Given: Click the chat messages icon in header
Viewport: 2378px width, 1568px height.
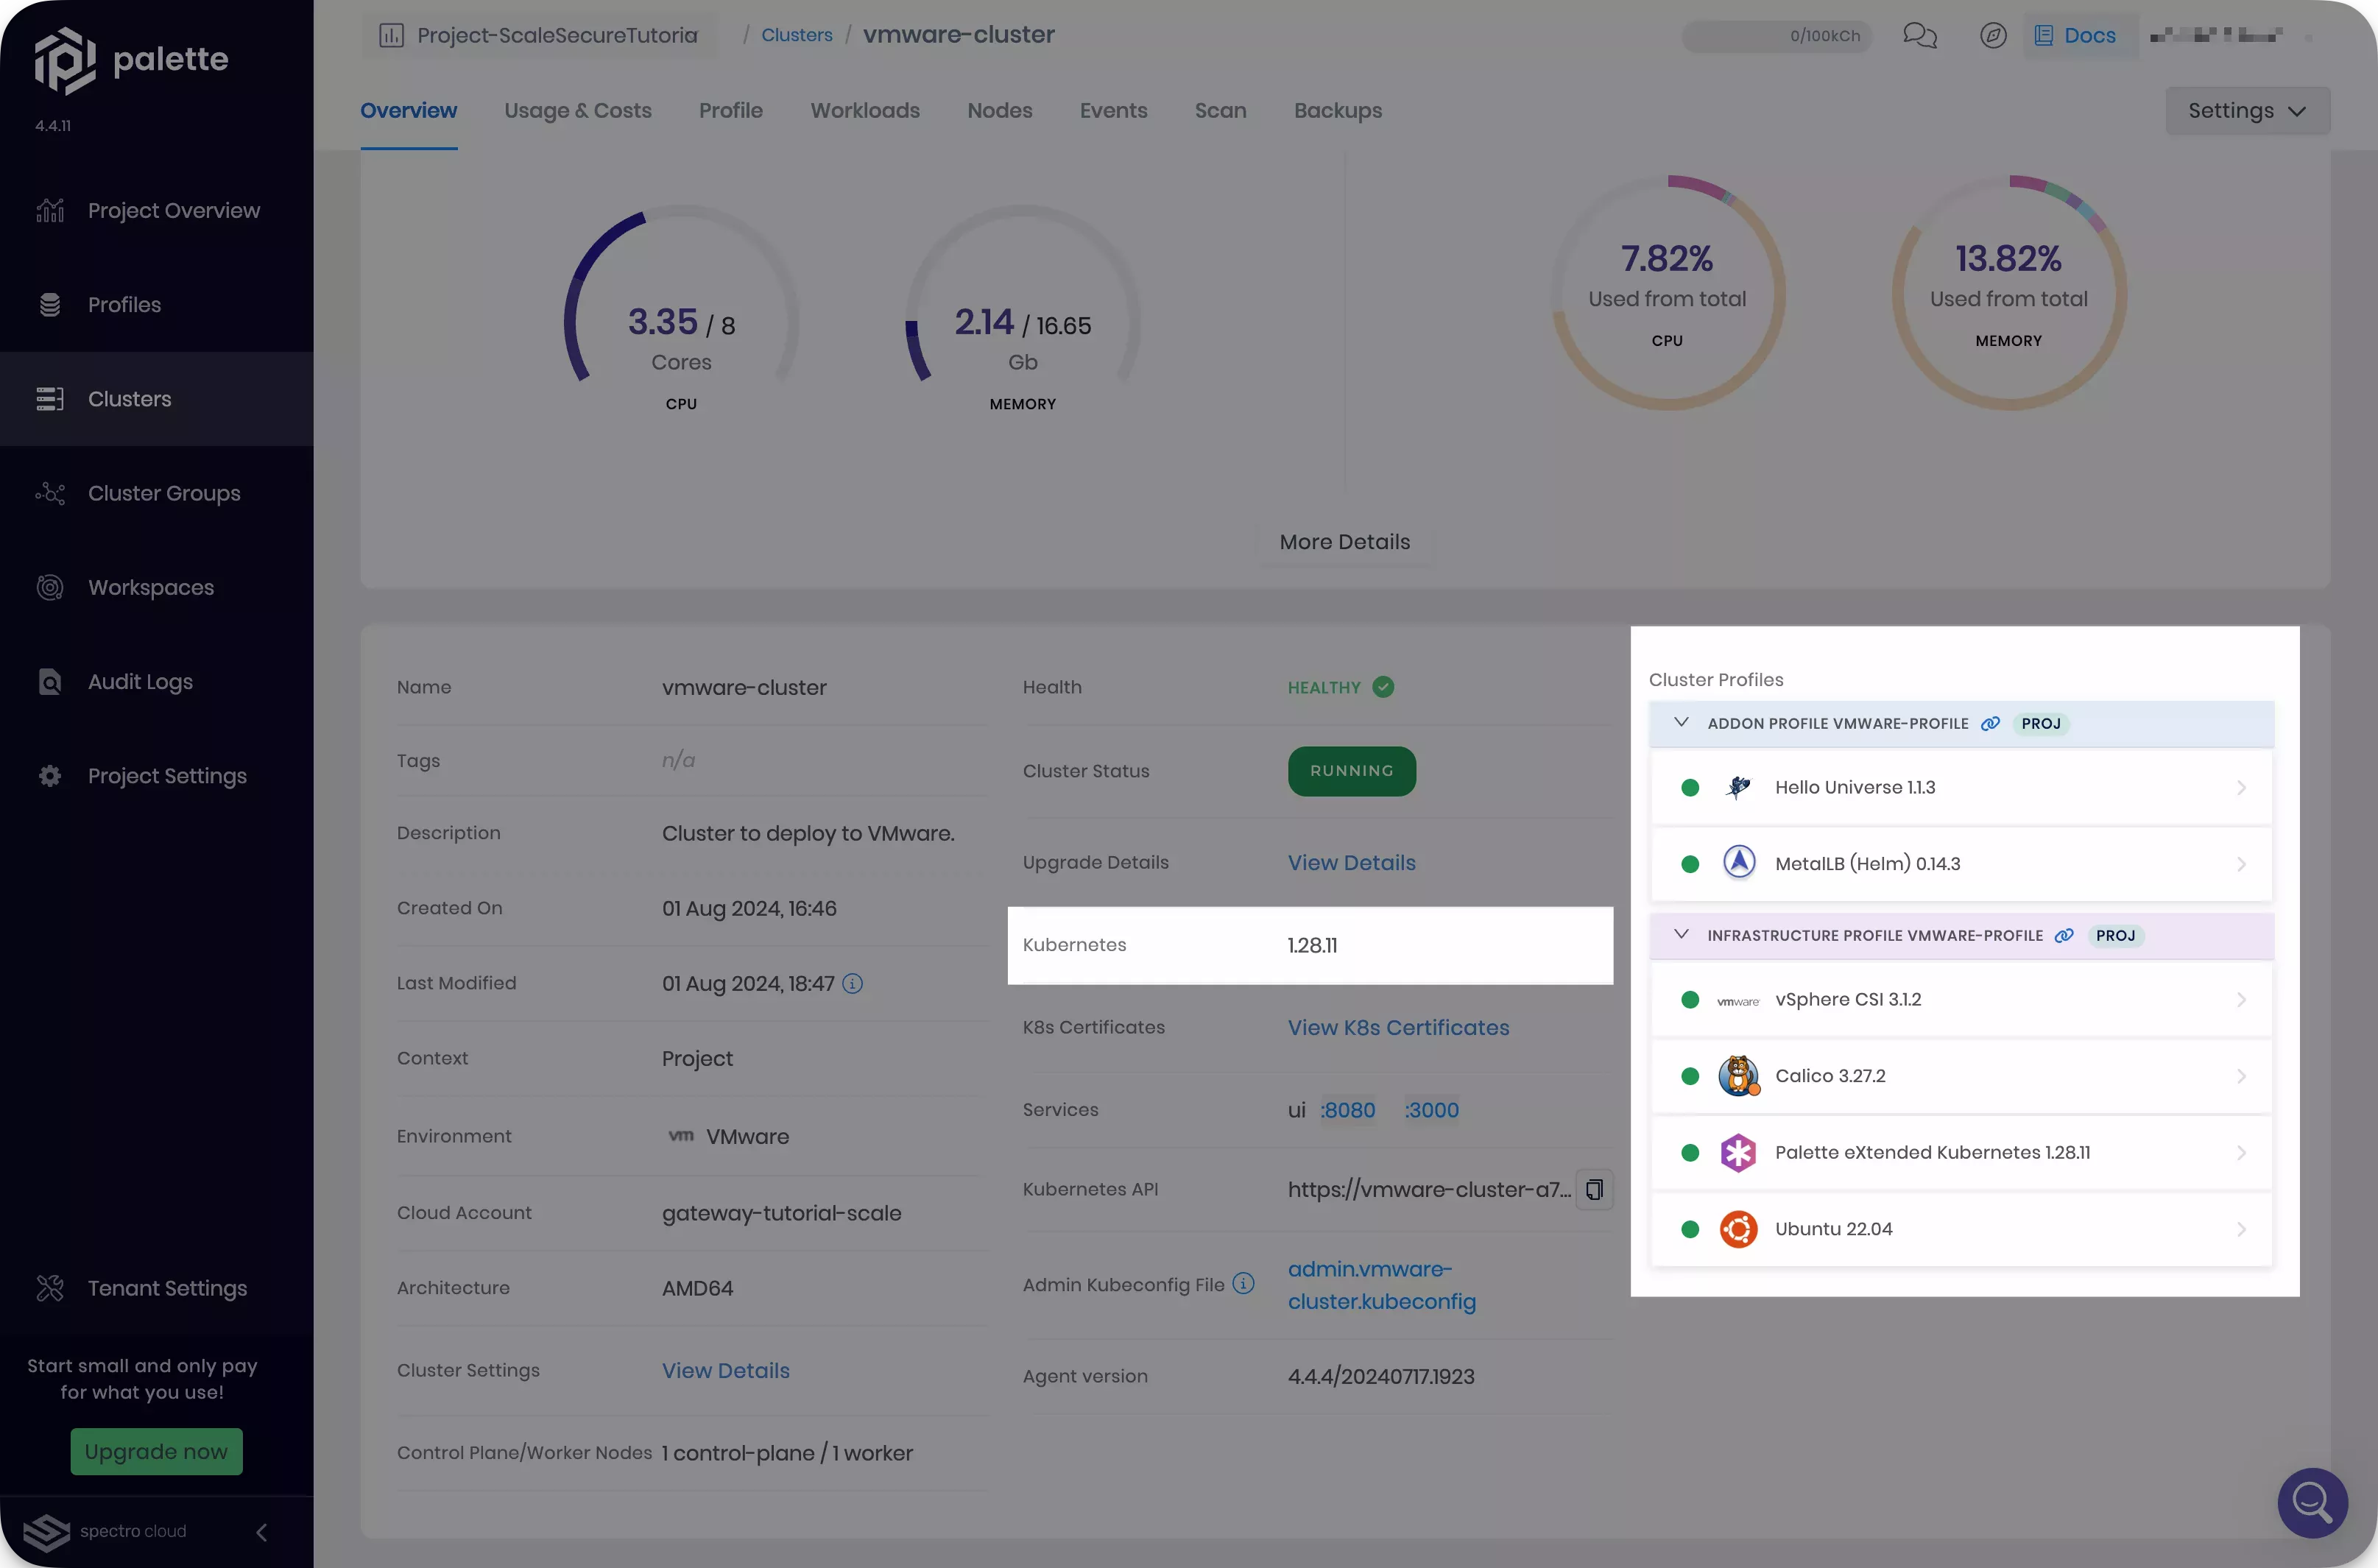Looking at the screenshot, I should tap(1919, 35).
